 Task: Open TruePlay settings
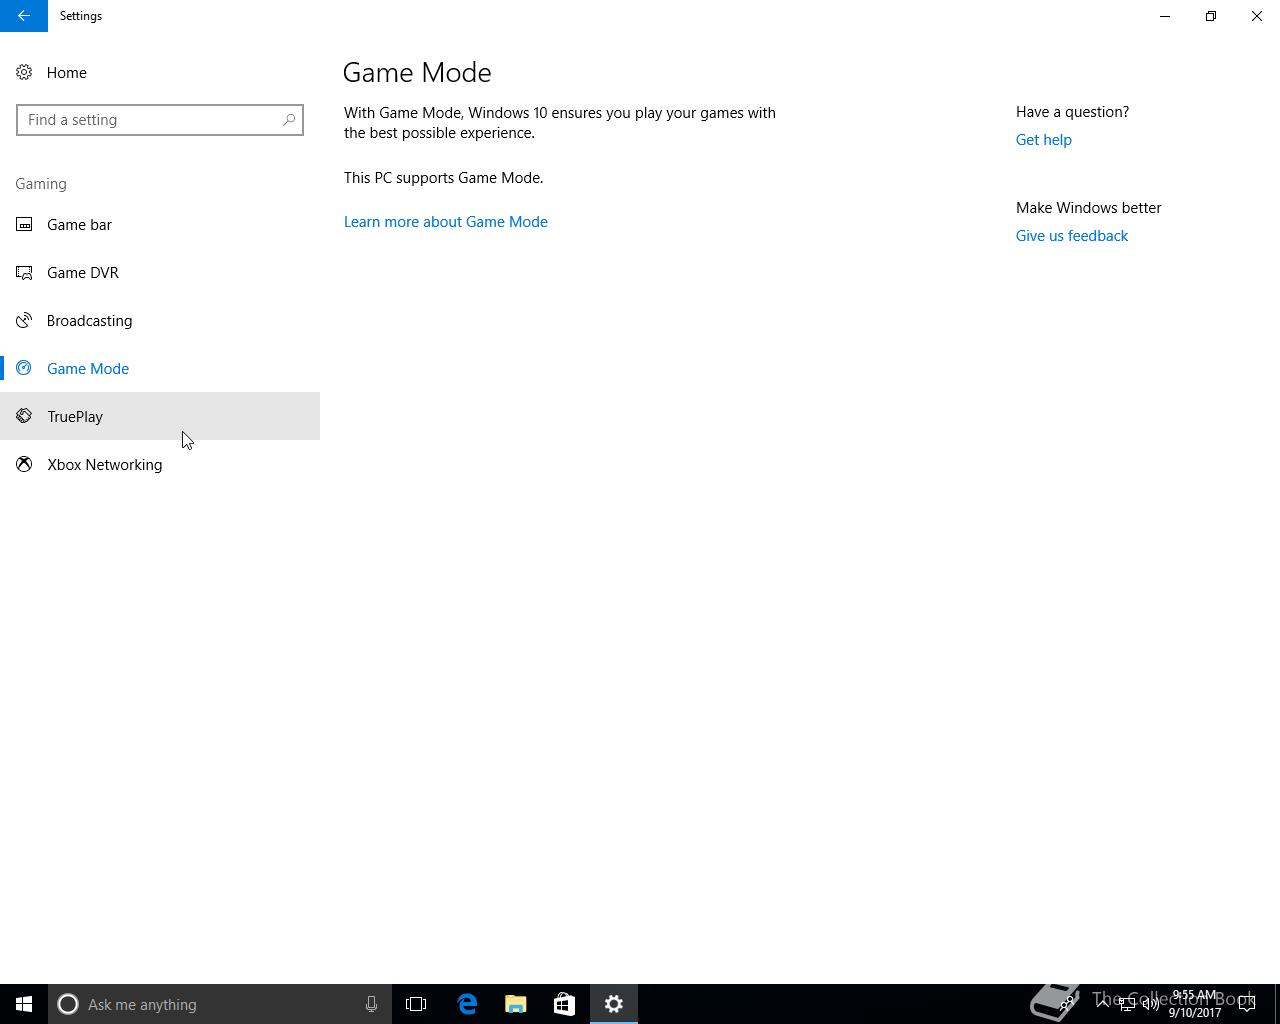[x=160, y=416]
